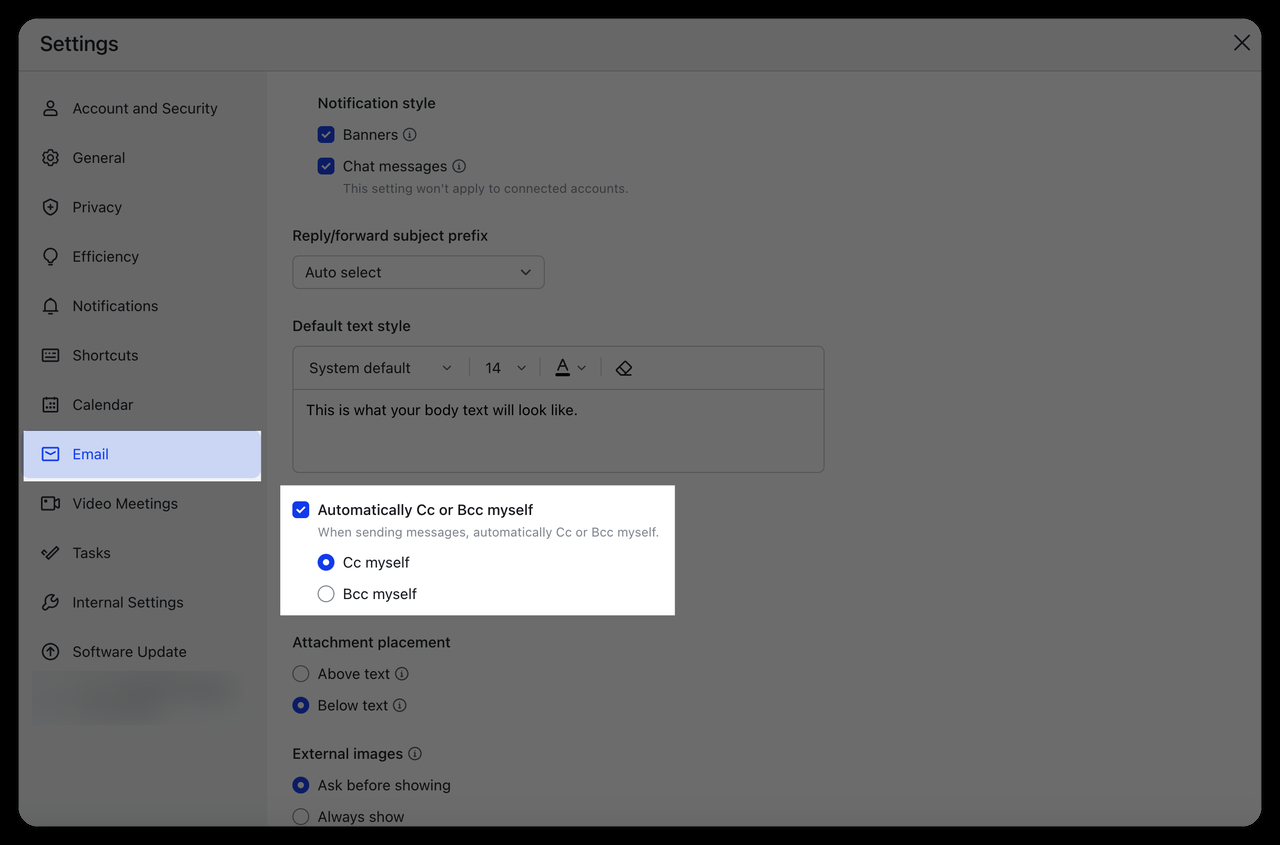The image size is (1280, 845).
Task: Click the Attachment placement heading
Action: [371, 642]
